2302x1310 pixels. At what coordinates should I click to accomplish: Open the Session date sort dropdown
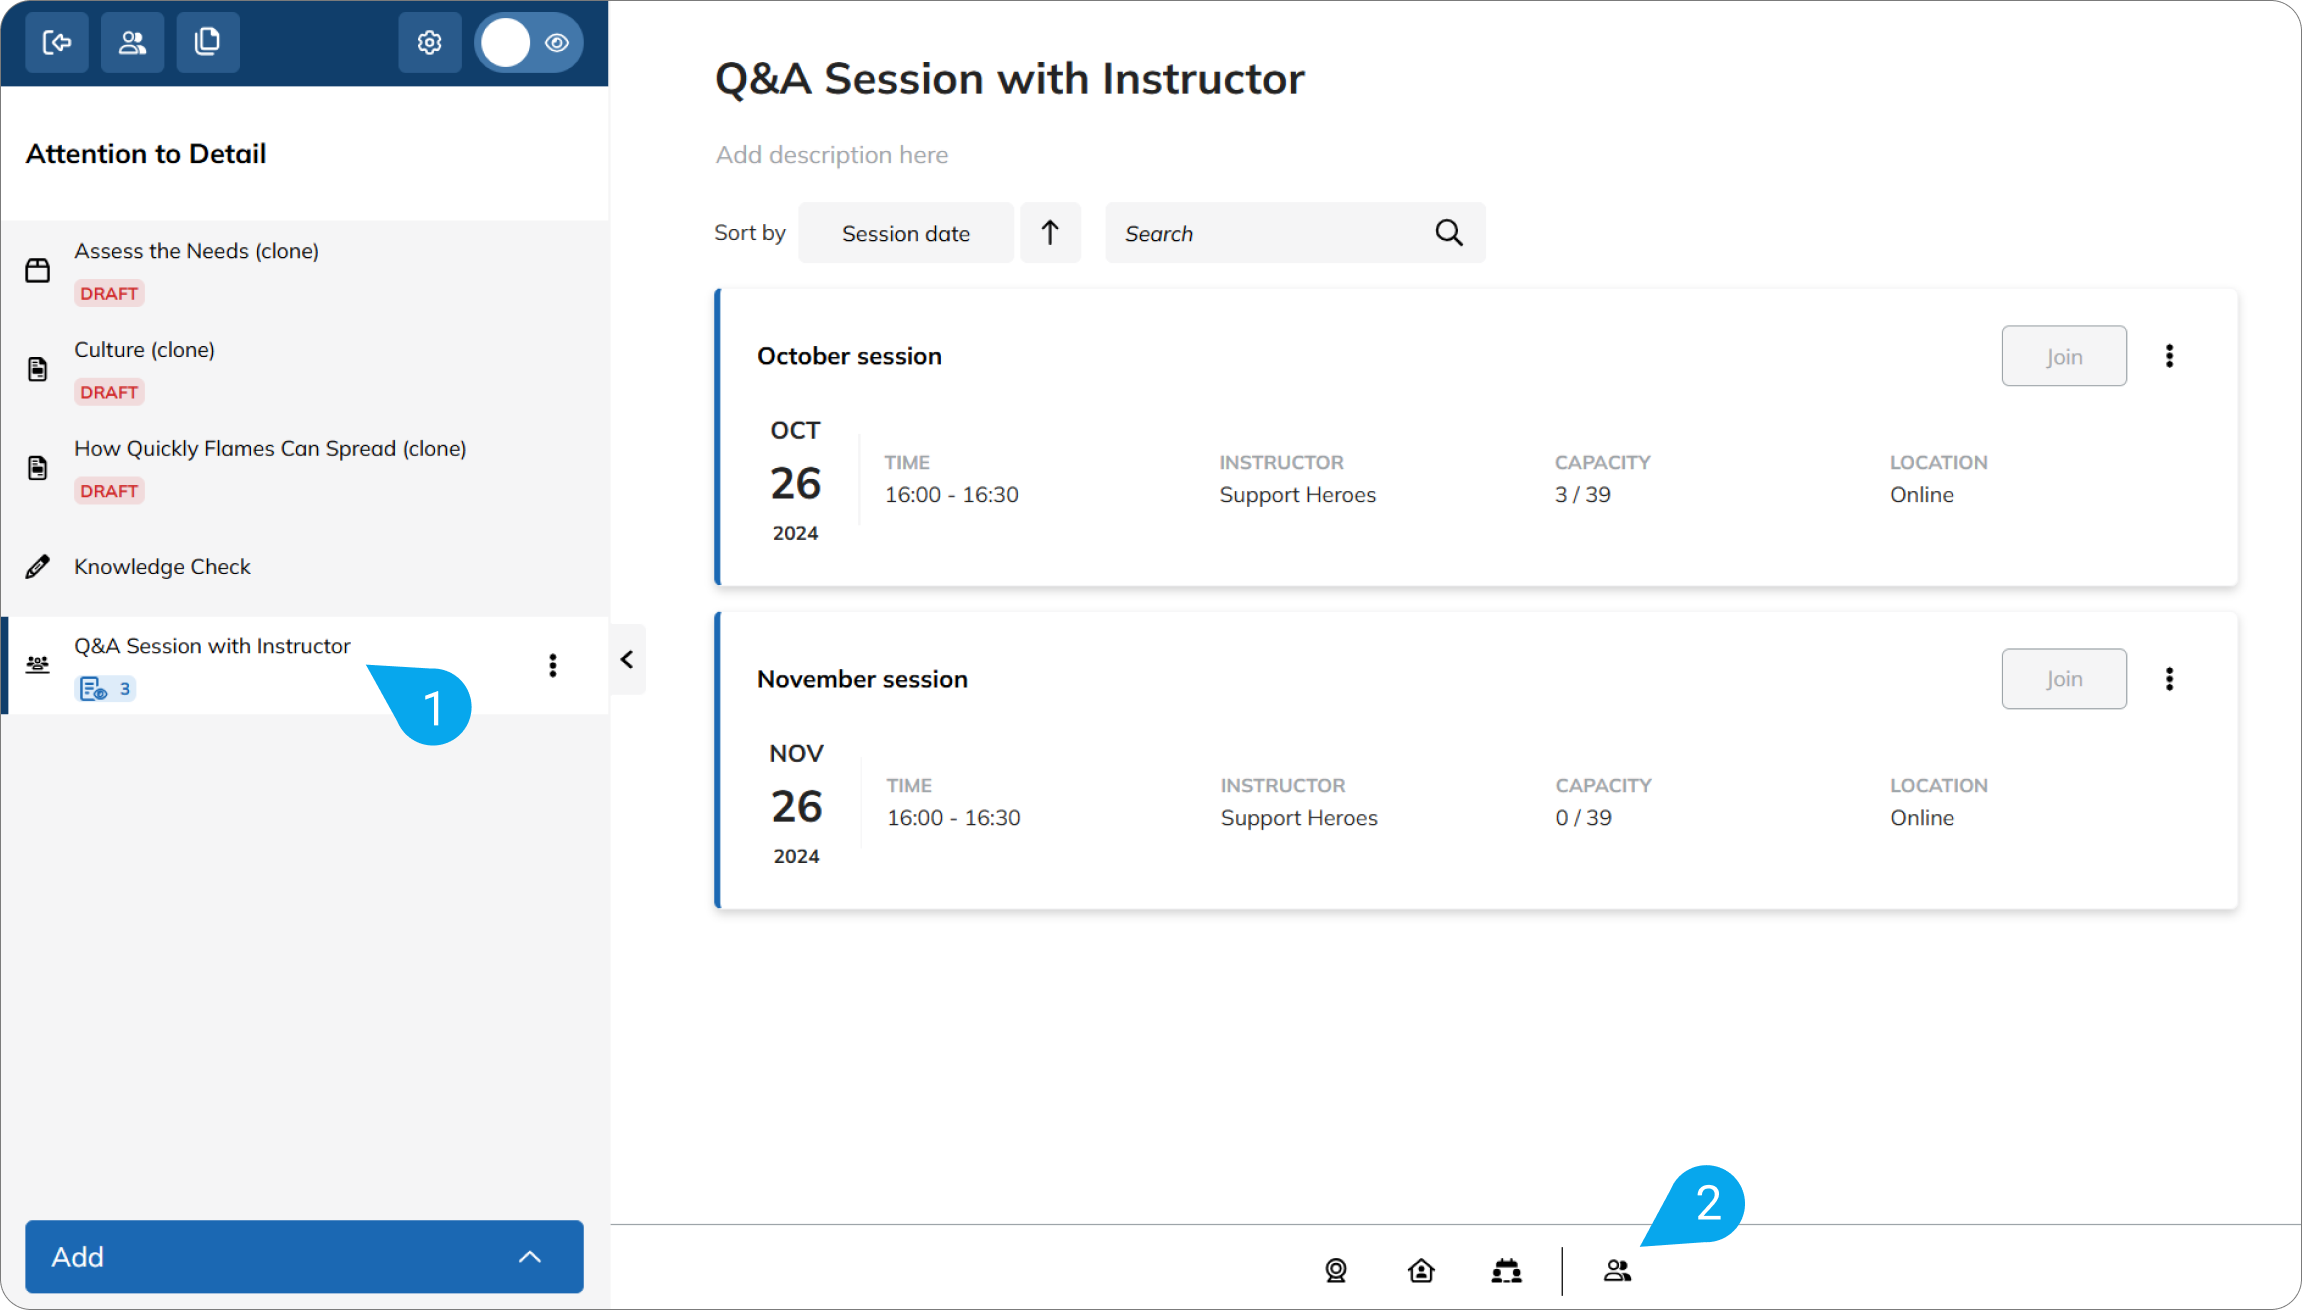coord(906,233)
